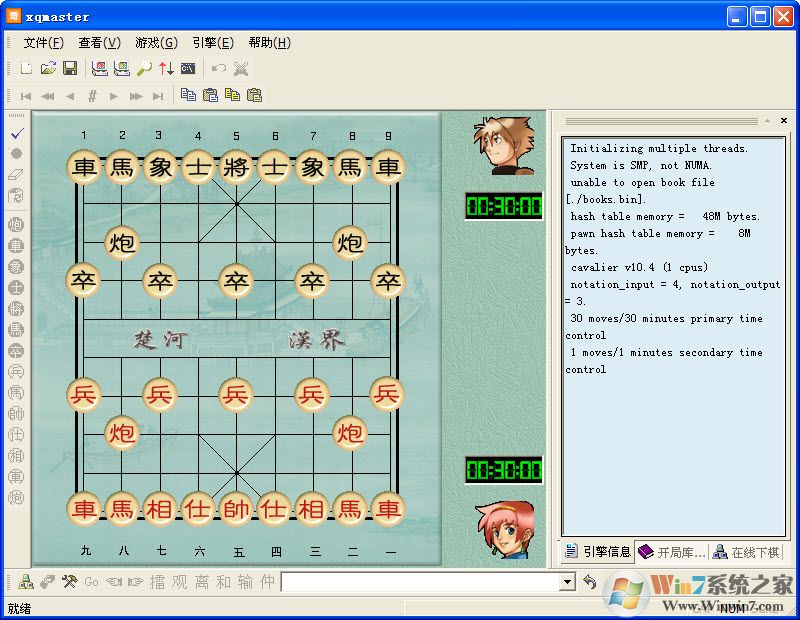Screen dimensions: 800x620
Task: Jump to the first move of the game
Action: pyautogui.click(x=26, y=95)
